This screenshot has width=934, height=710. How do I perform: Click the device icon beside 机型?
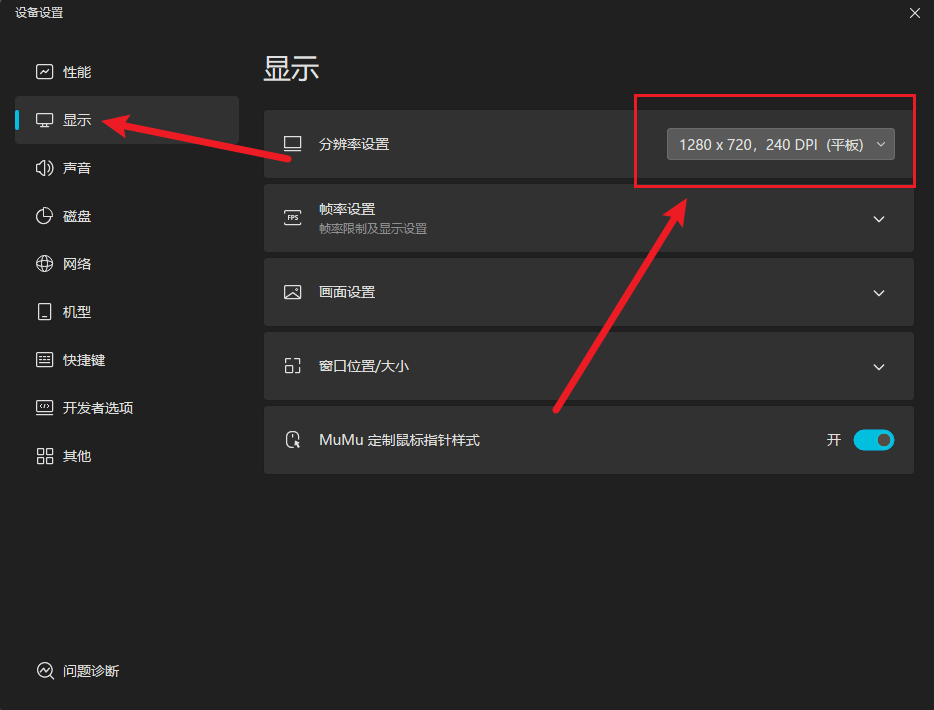pos(45,312)
